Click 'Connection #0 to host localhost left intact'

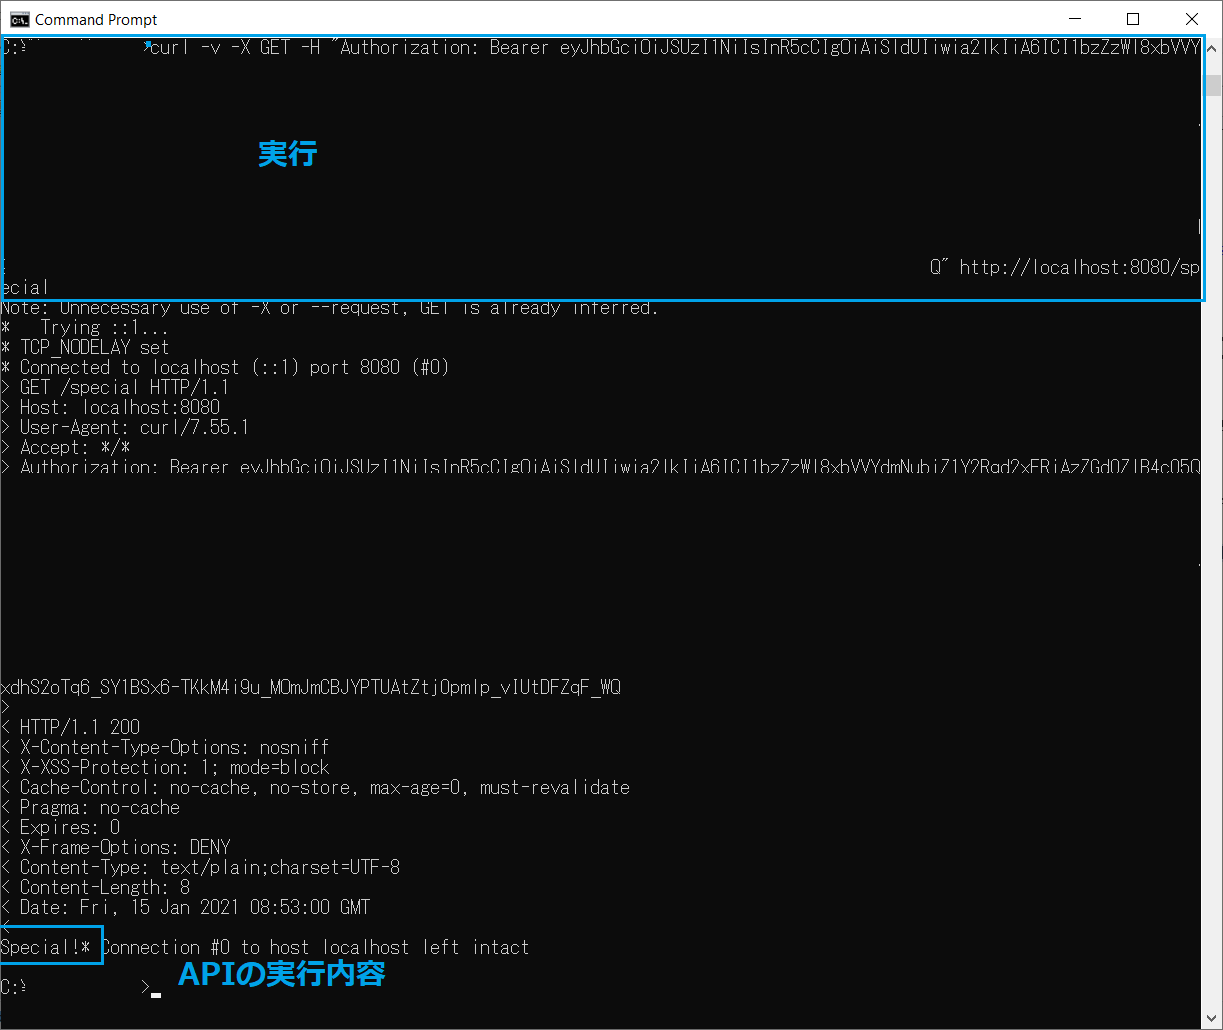tap(315, 947)
